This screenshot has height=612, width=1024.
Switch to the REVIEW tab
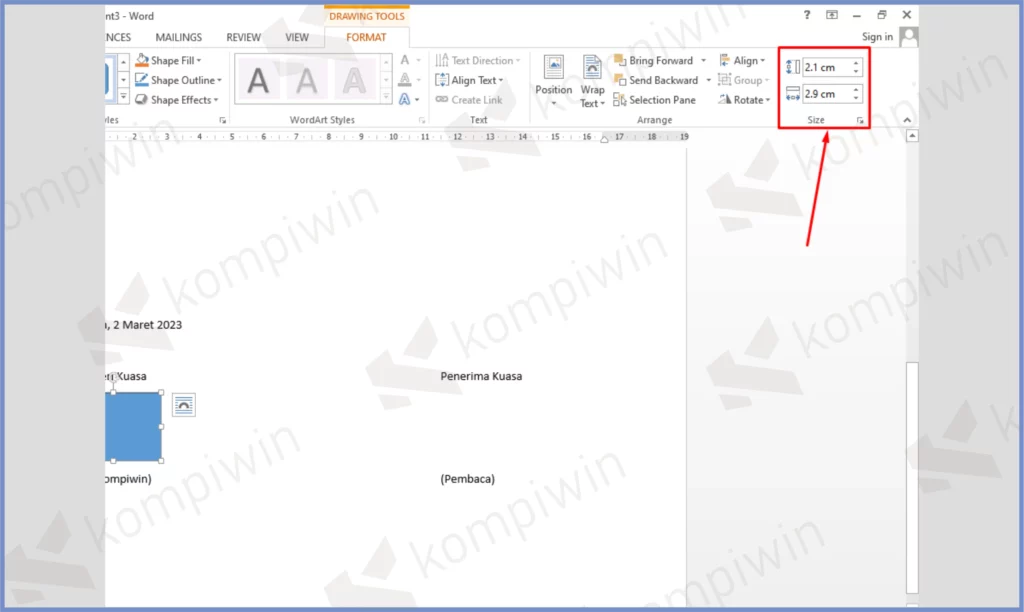pyautogui.click(x=243, y=37)
